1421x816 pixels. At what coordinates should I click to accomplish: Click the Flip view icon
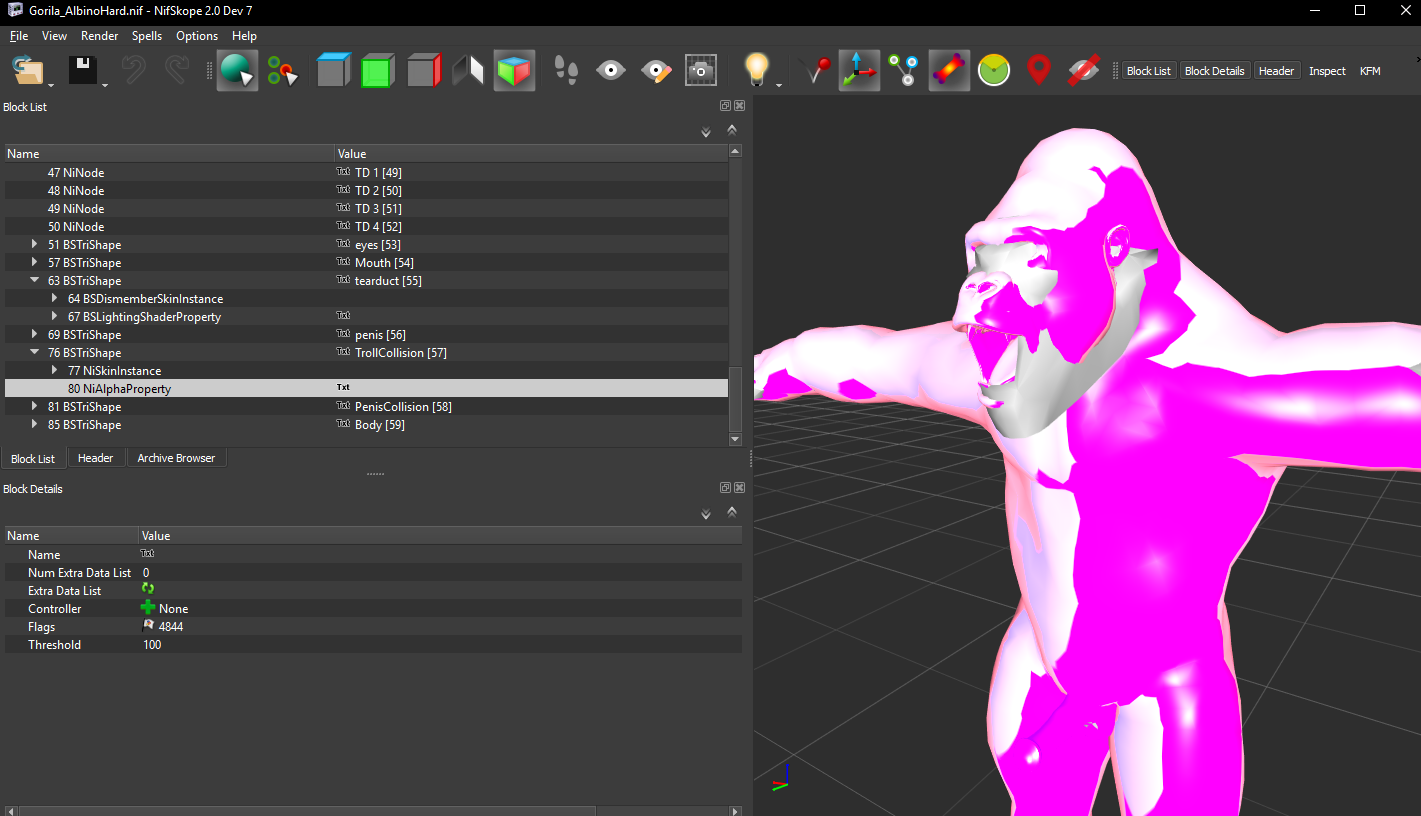click(468, 71)
